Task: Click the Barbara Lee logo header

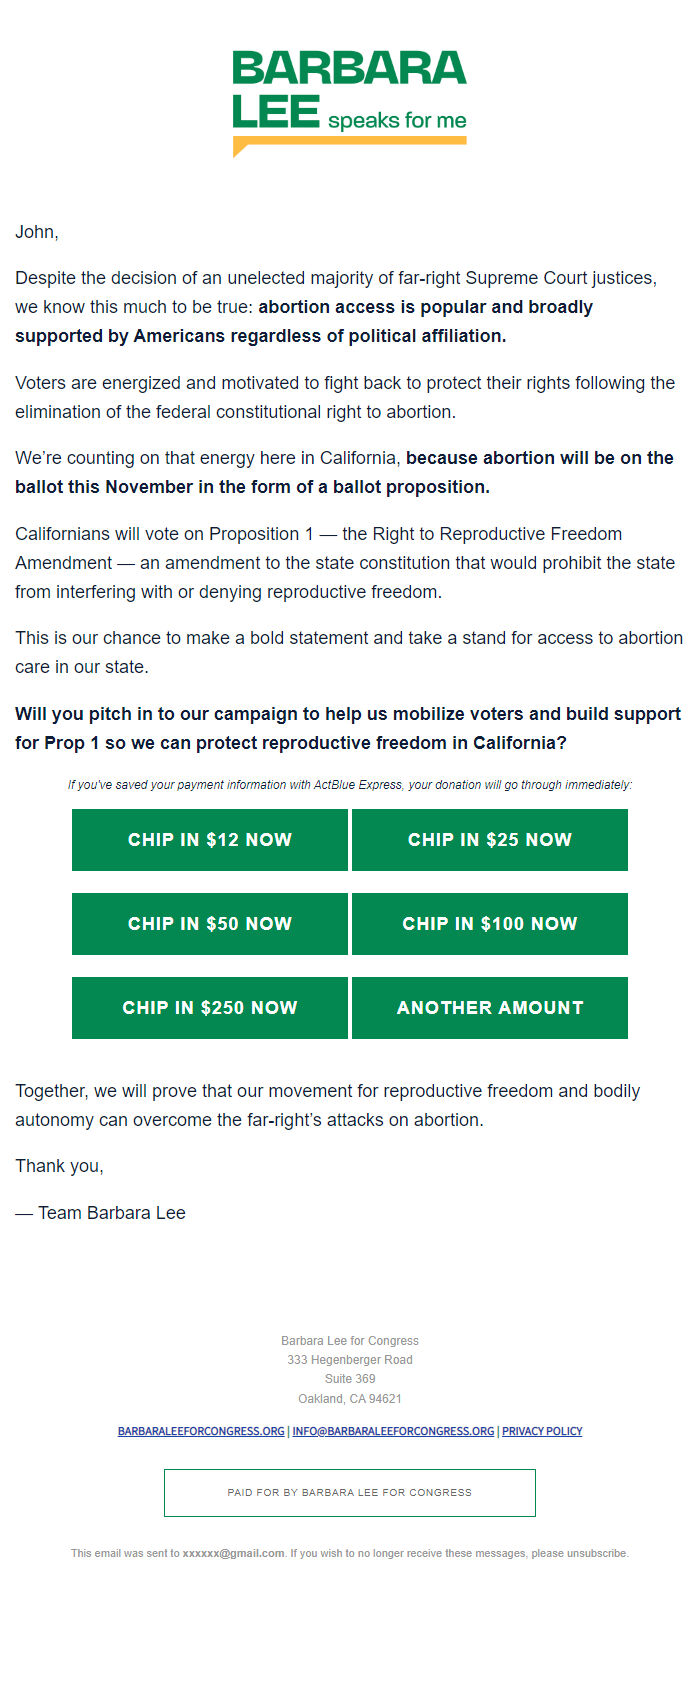Action: (350, 104)
